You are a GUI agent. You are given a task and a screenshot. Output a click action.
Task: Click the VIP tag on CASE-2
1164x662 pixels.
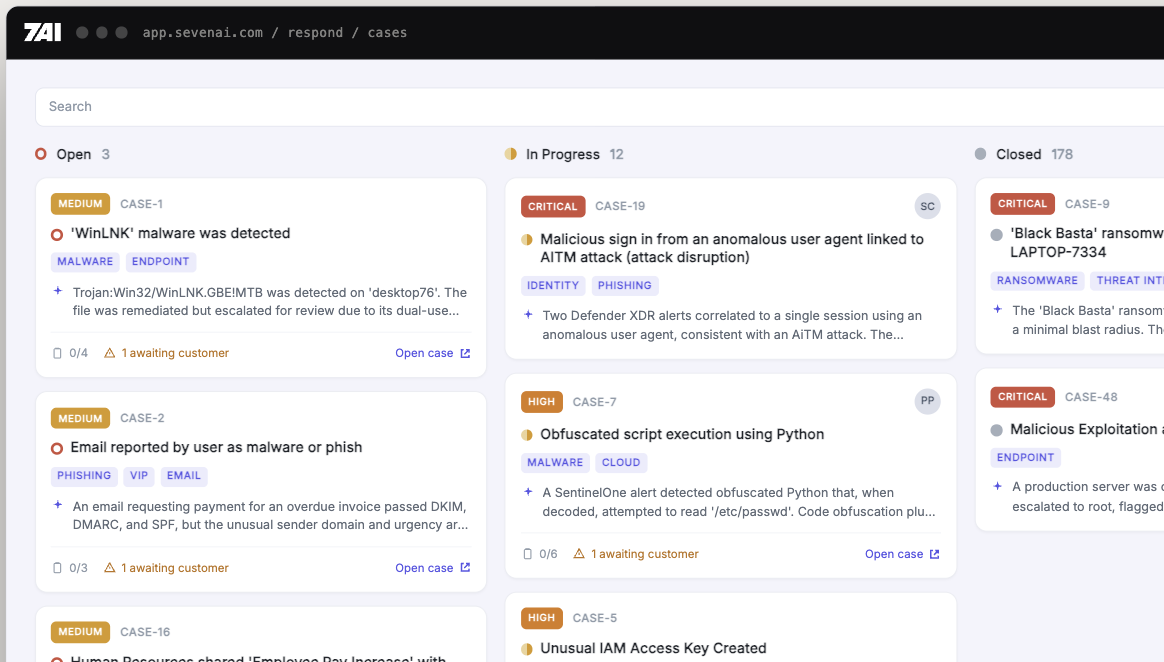click(139, 476)
